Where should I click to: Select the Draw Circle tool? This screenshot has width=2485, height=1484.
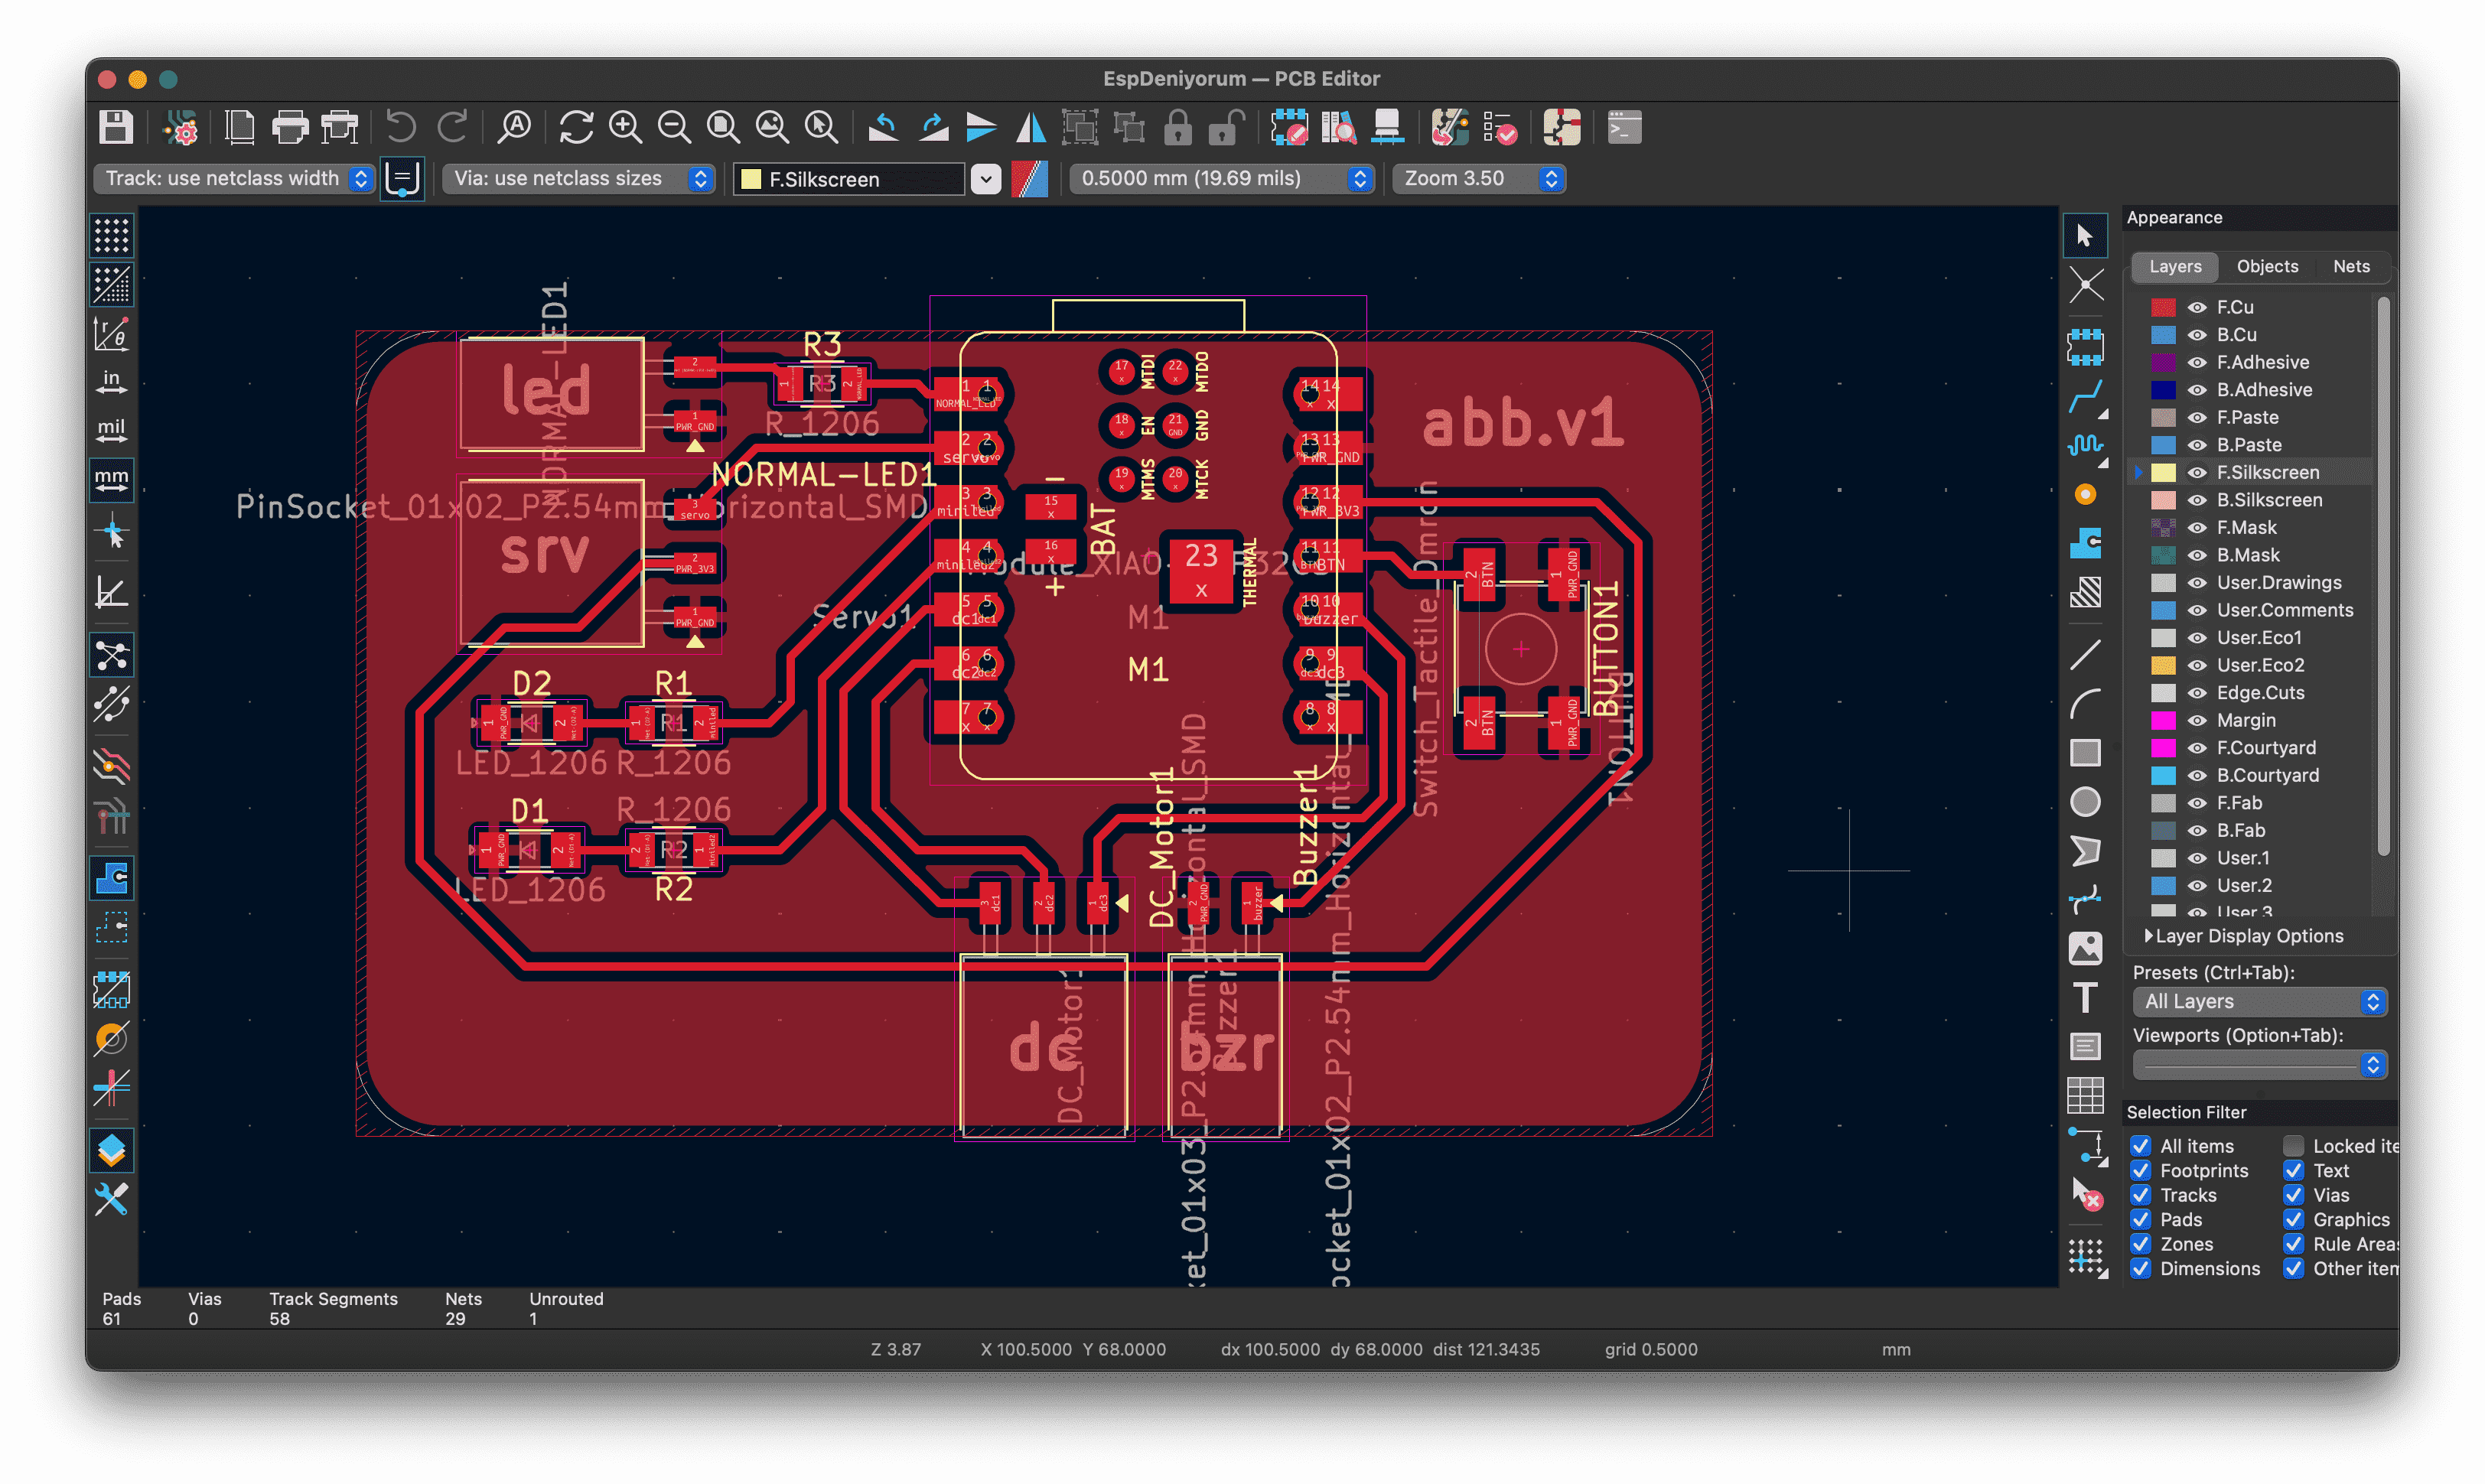tap(2085, 802)
